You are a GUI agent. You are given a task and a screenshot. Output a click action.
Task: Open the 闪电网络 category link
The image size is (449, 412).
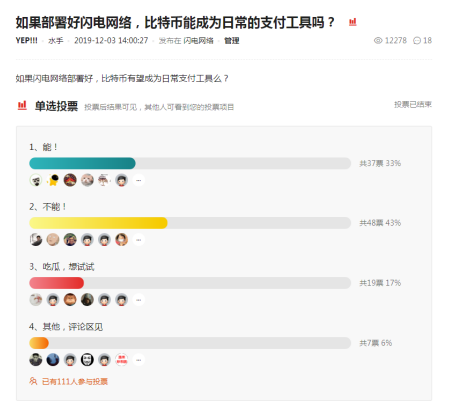point(198,41)
